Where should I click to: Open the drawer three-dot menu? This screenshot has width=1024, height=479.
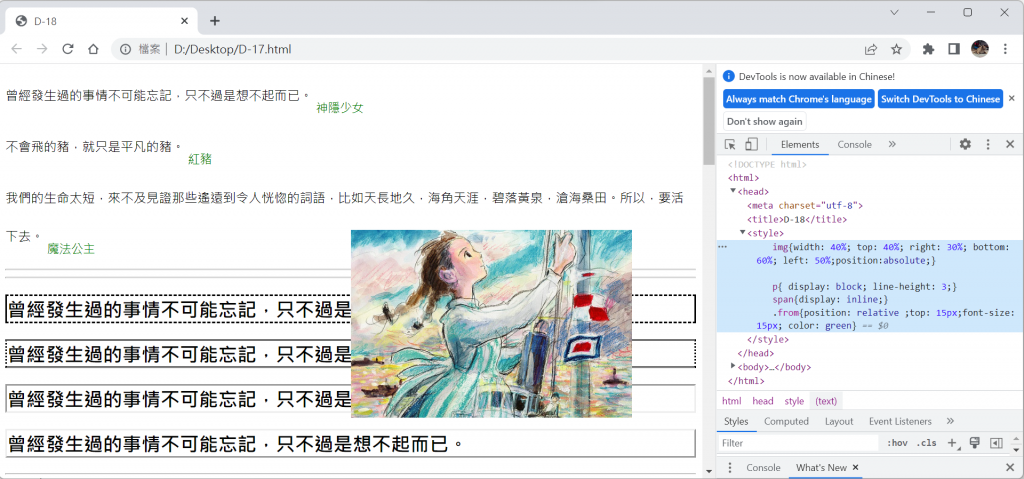click(x=730, y=467)
